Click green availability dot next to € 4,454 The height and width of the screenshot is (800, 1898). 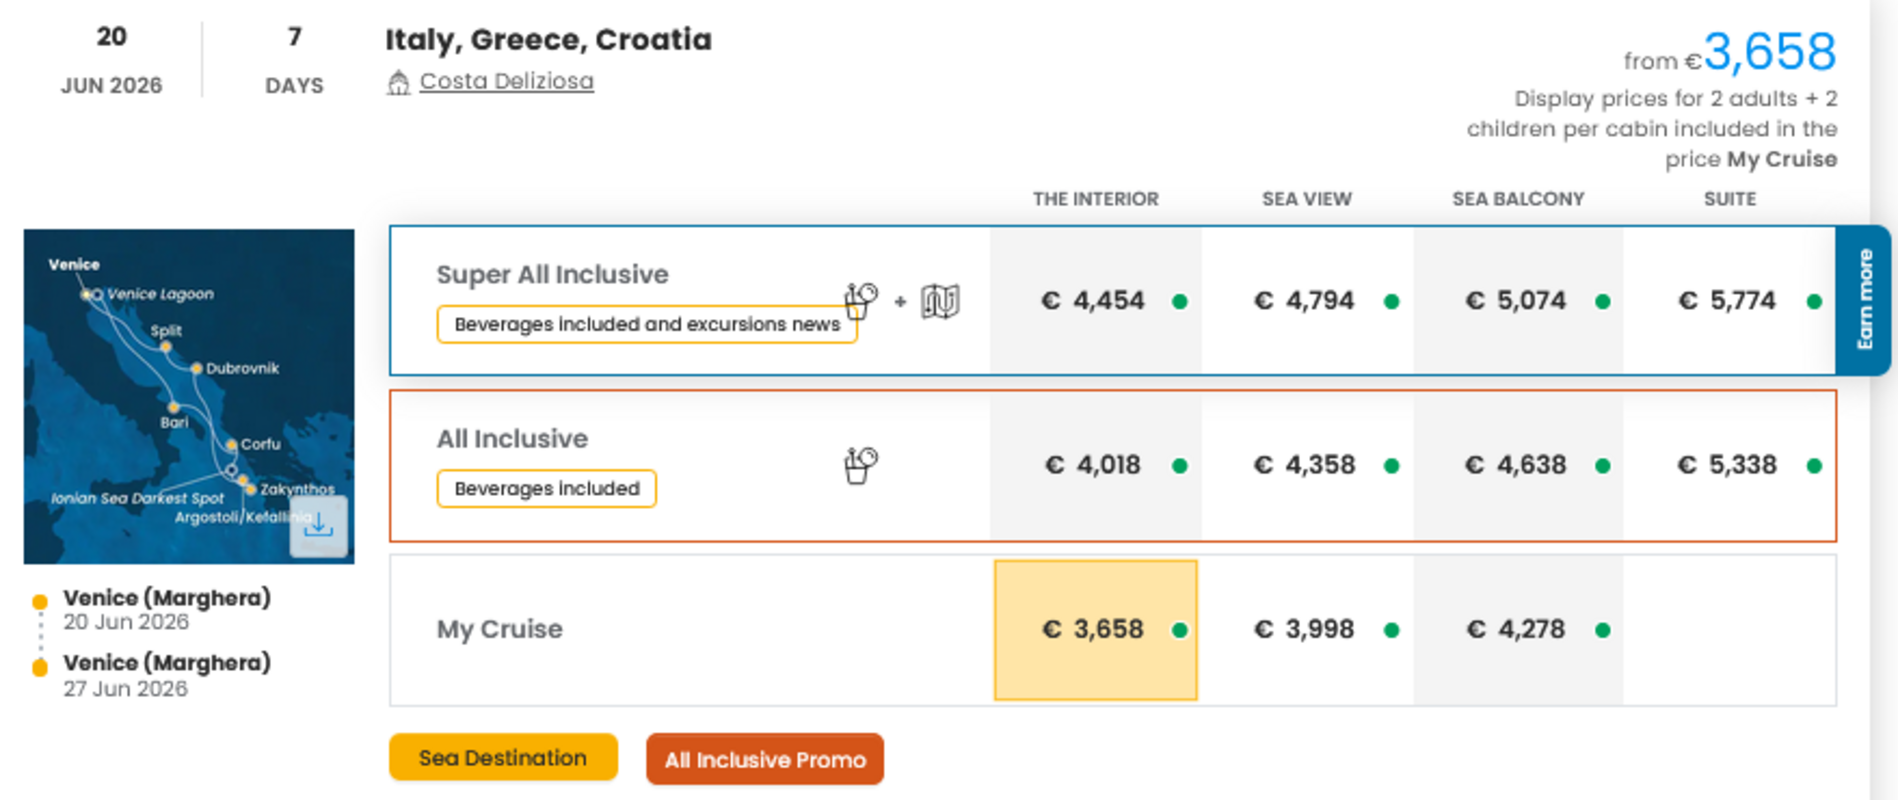tap(1180, 301)
